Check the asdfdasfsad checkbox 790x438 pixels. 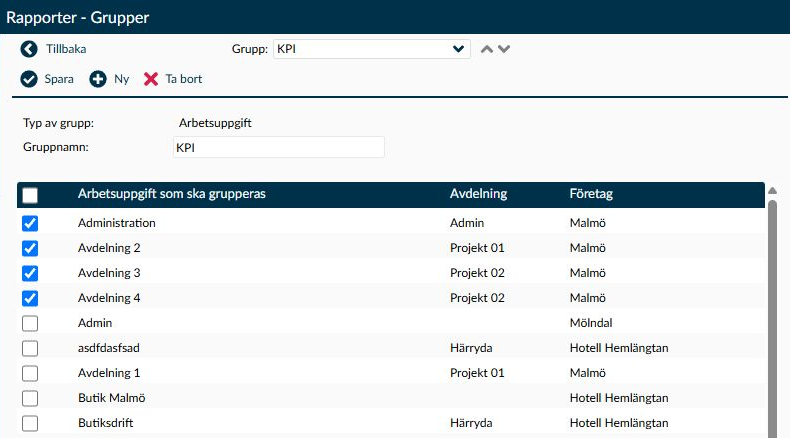click(30, 348)
